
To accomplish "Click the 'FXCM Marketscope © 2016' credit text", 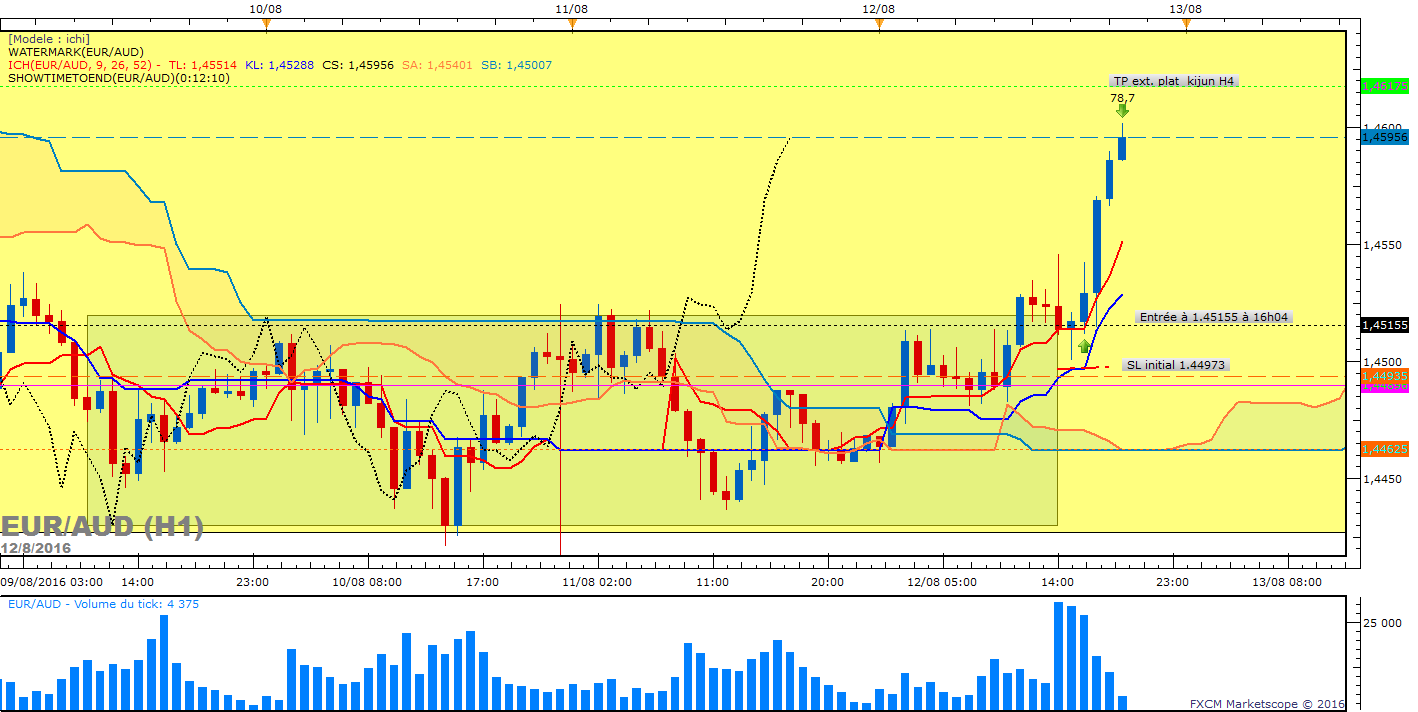I will point(1267,704).
